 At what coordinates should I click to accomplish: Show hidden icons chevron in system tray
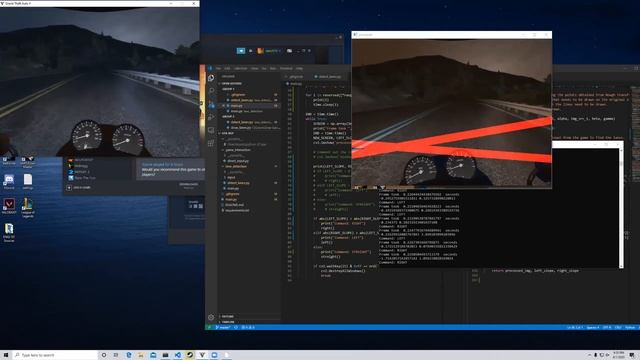589,355
